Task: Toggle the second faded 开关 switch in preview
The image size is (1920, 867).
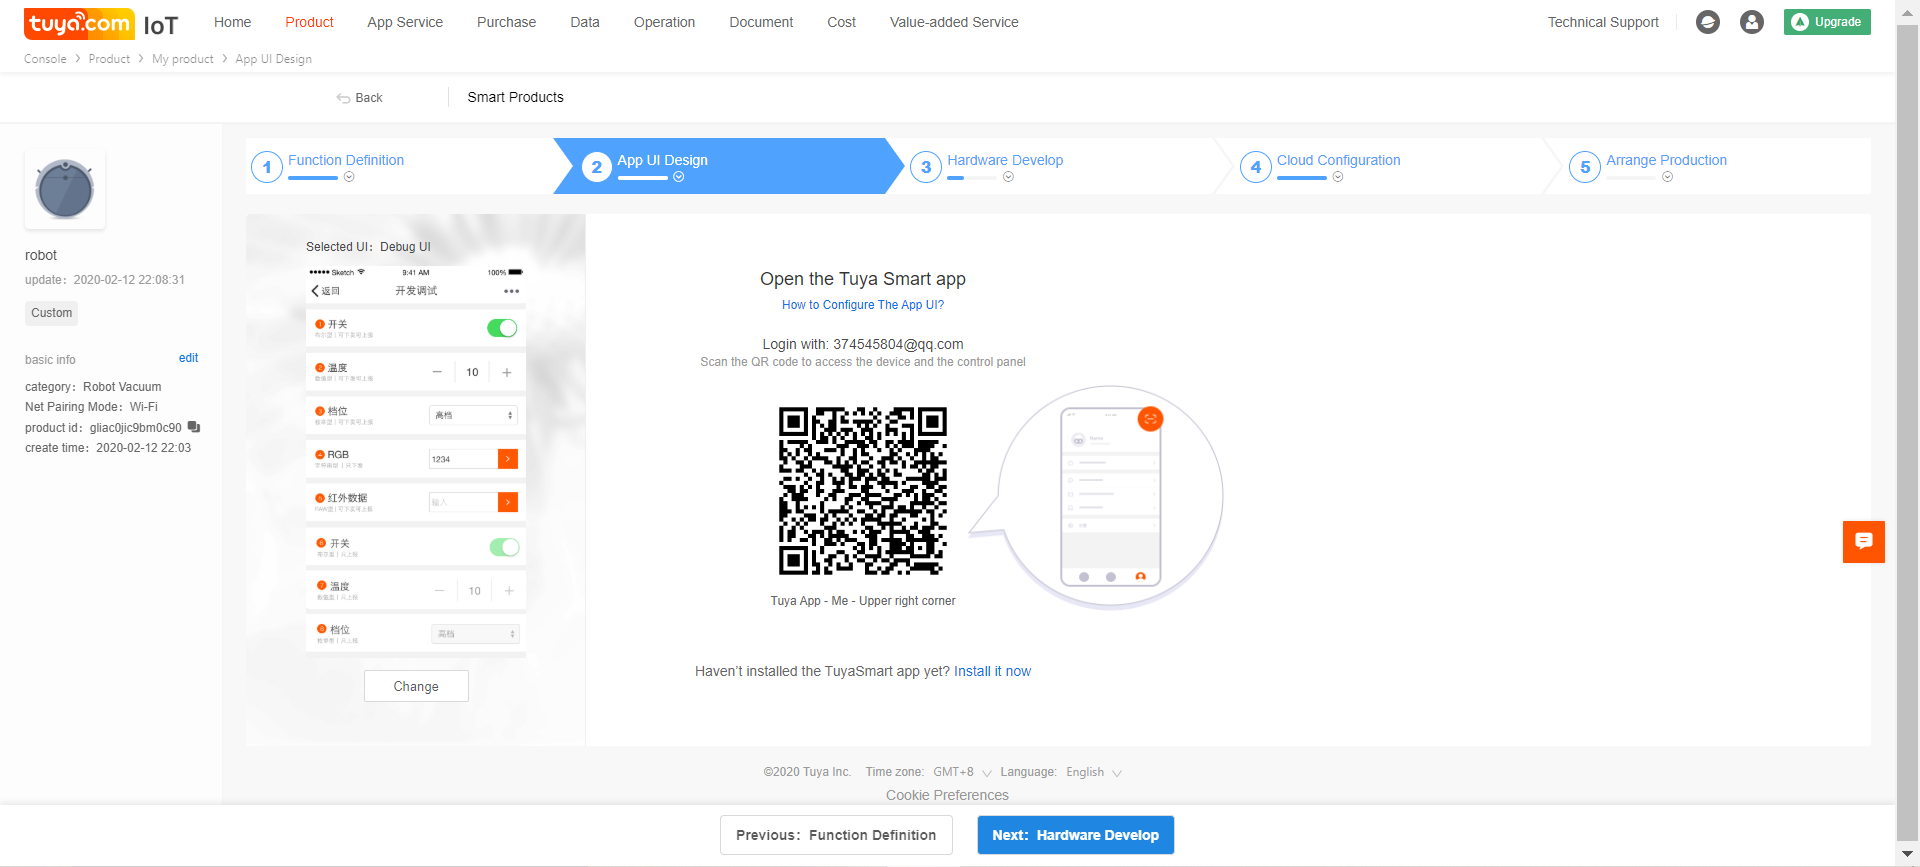Action: click(505, 547)
